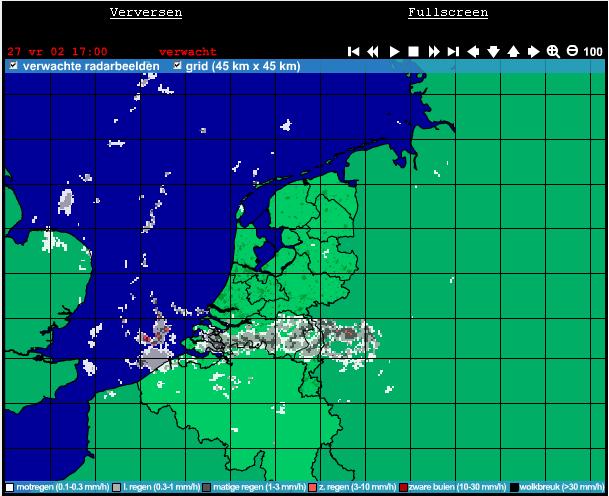The image size is (609, 496).
Task: Pan map right with arrow icon
Action: click(x=534, y=52)
